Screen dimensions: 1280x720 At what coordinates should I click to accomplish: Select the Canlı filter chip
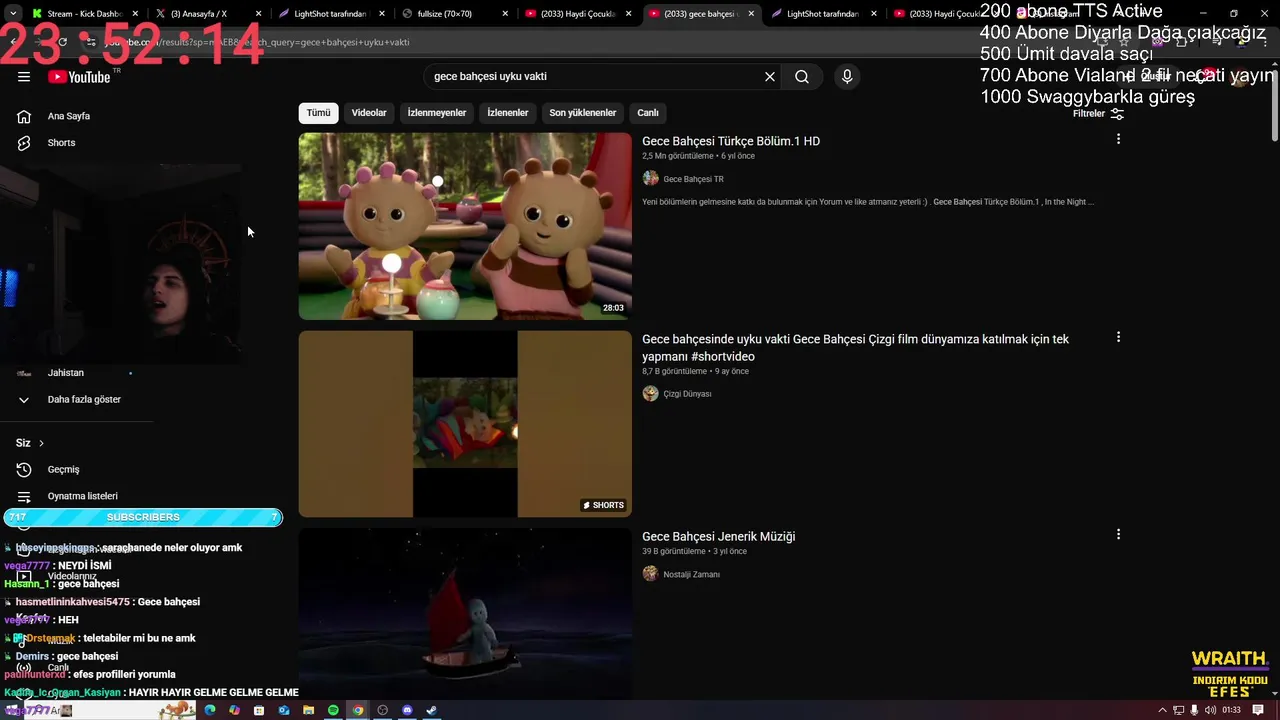648,113
